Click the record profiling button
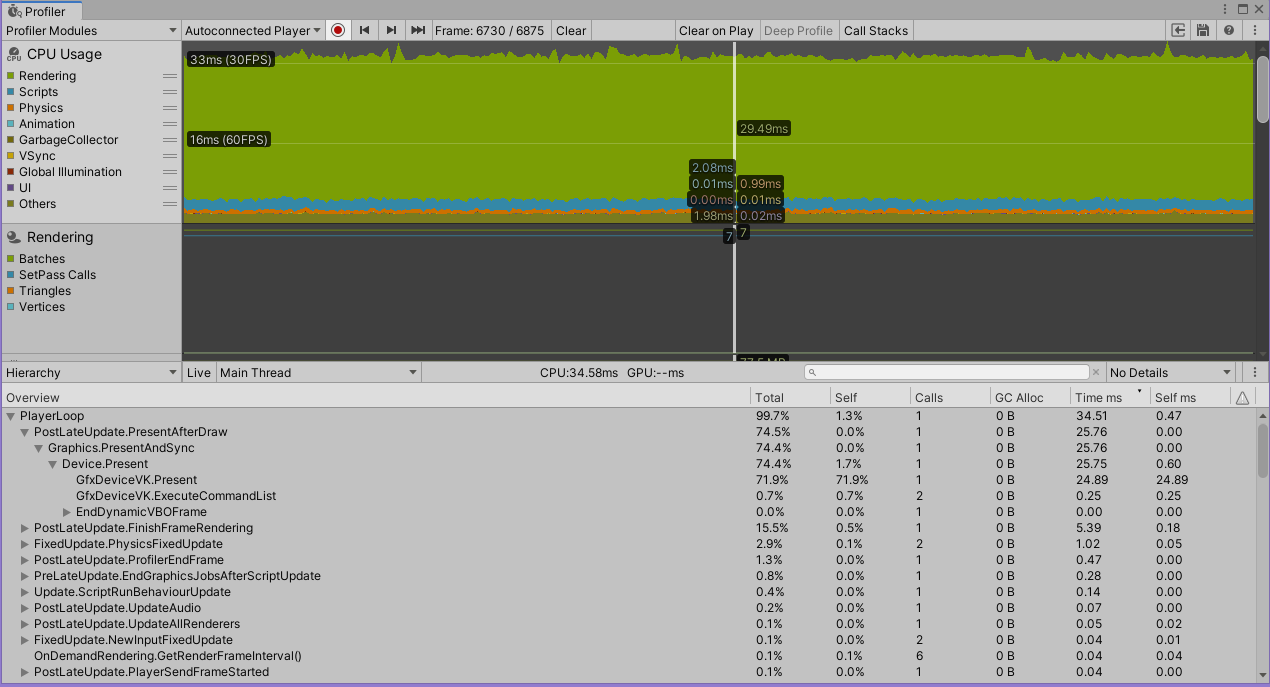 point(338,30)
